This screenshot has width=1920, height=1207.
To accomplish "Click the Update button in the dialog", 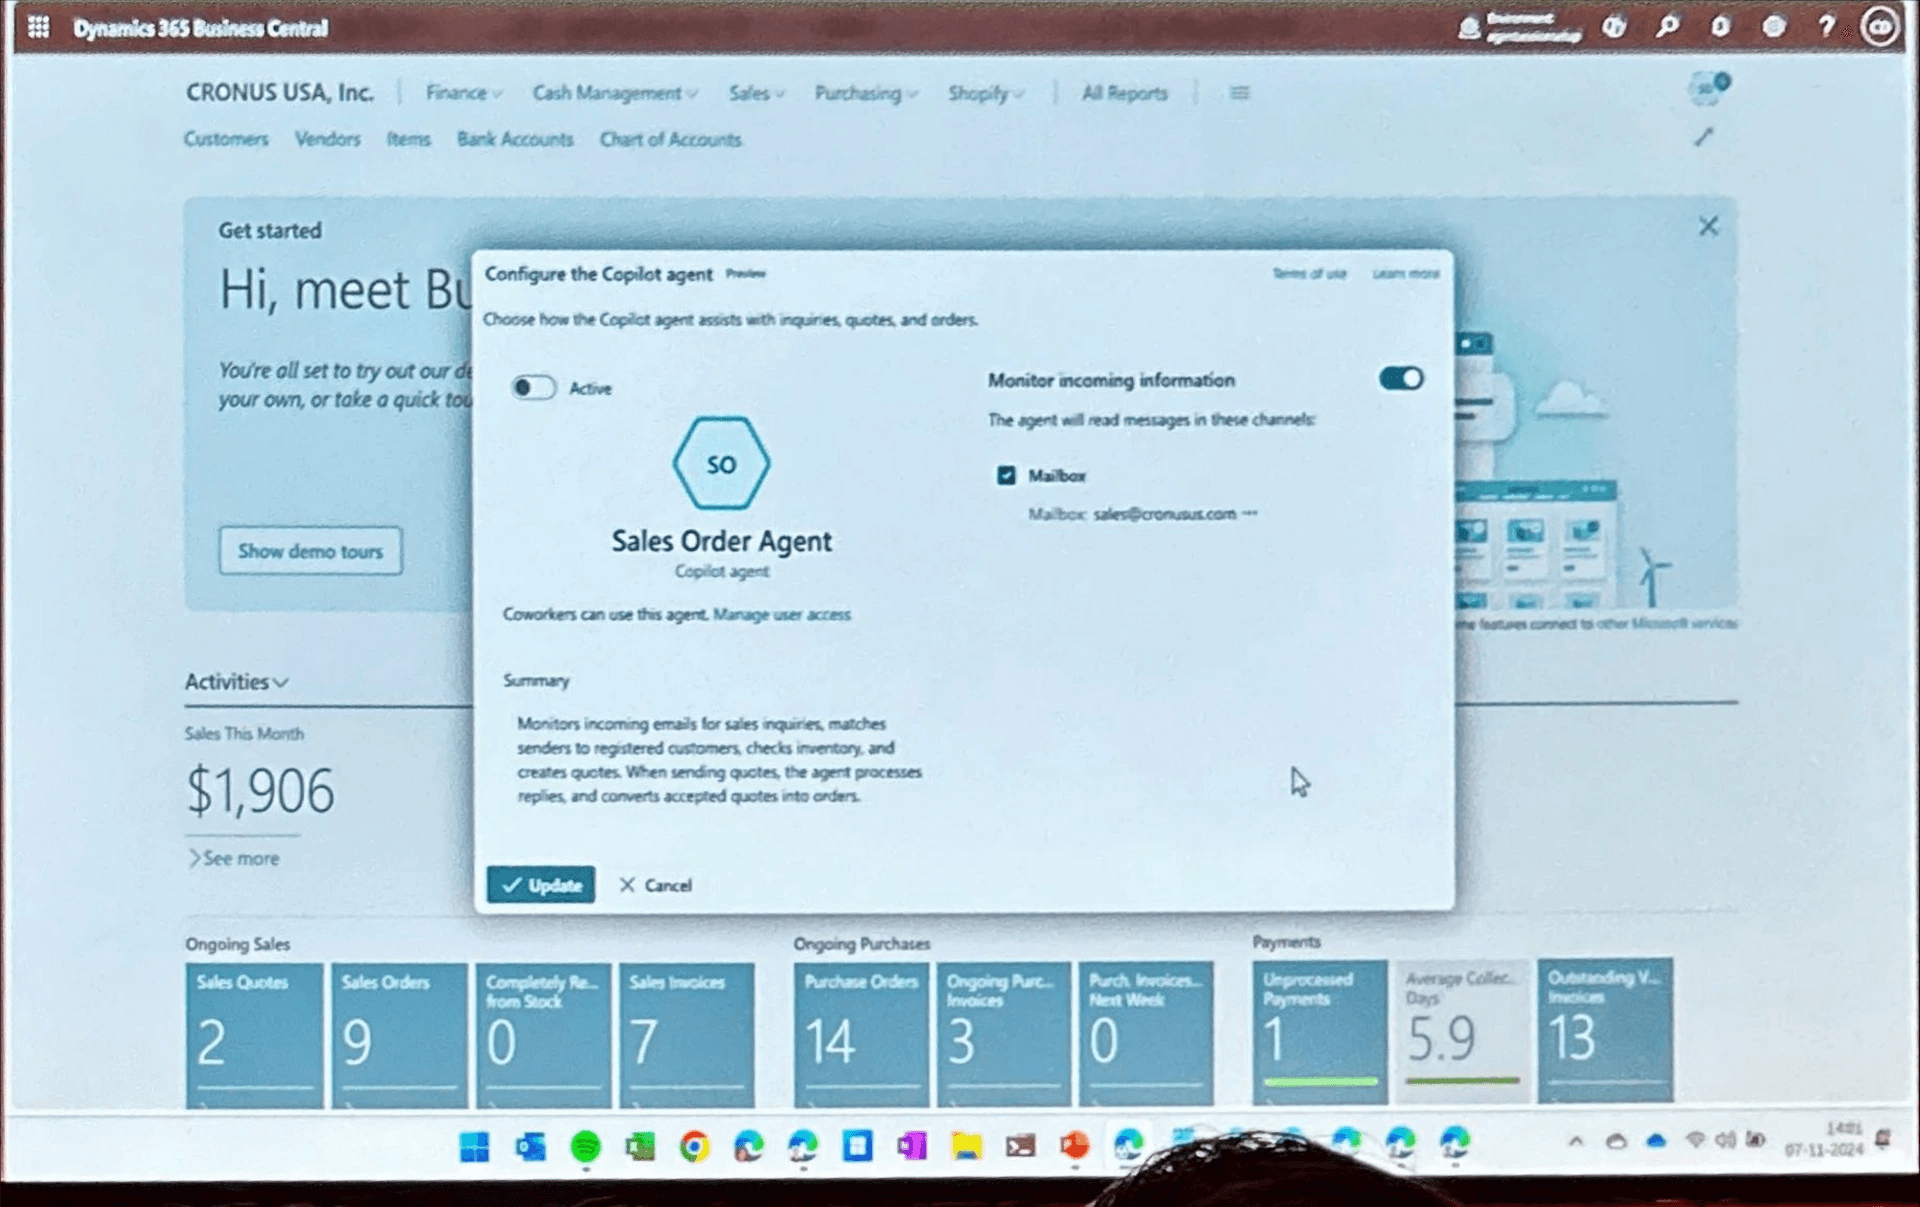I will click(x=540, y=885).
